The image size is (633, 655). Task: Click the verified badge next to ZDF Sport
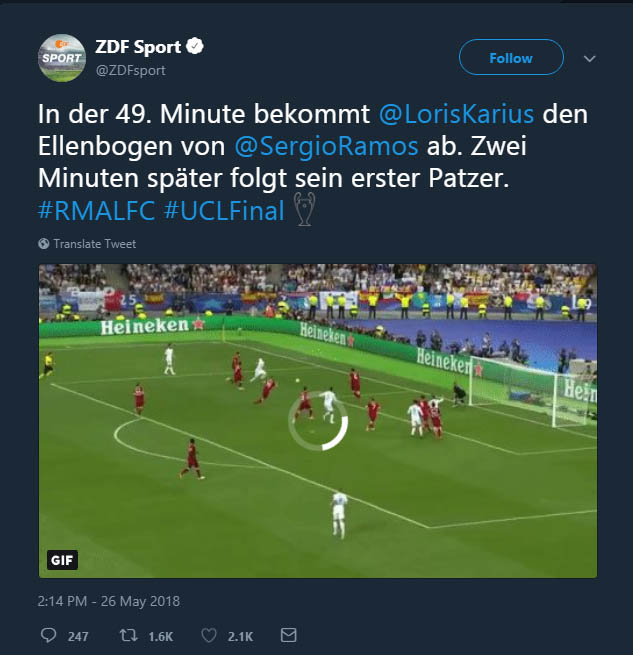tap(195, 46)
